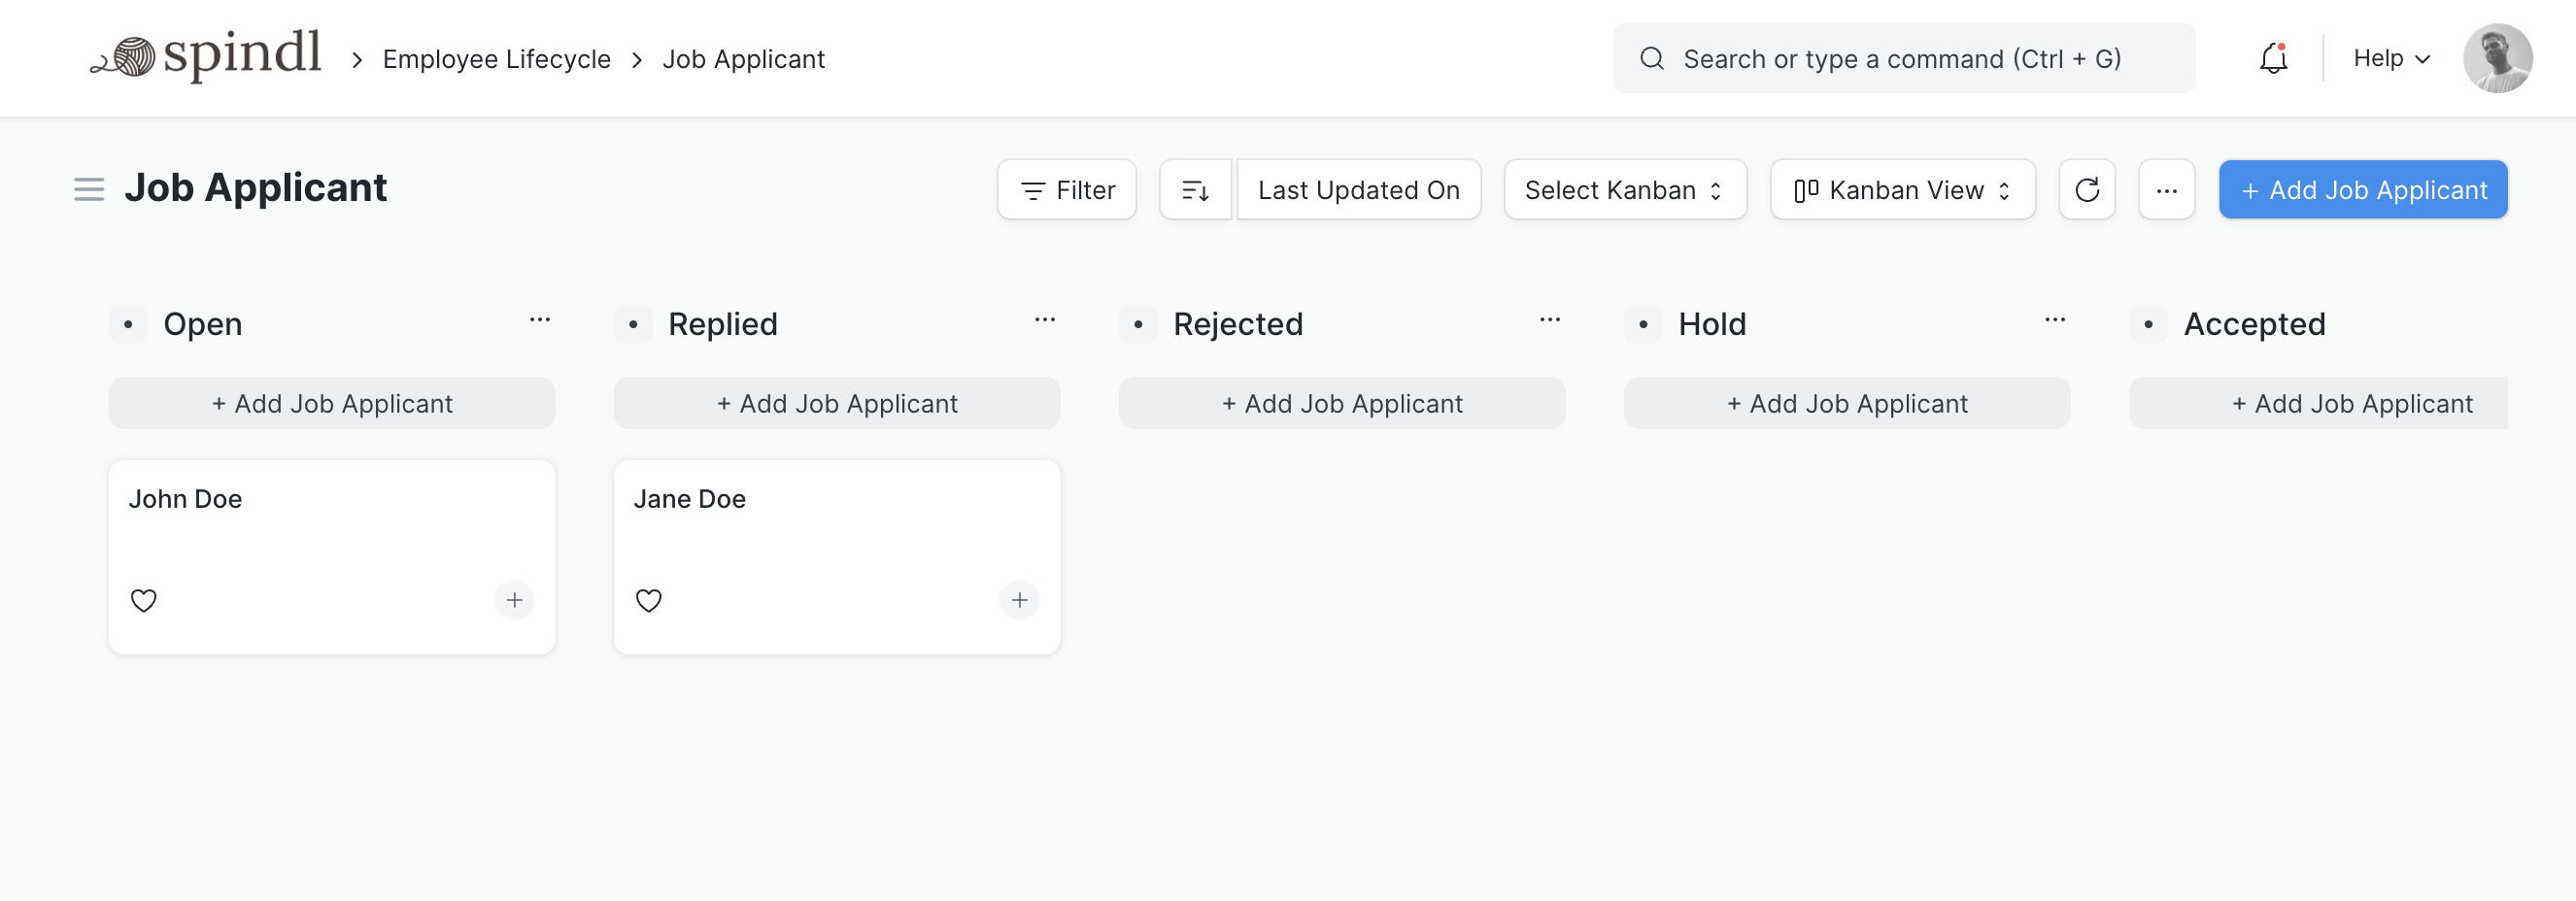Click the Job Applicant page heading

(x=255, y=188)
